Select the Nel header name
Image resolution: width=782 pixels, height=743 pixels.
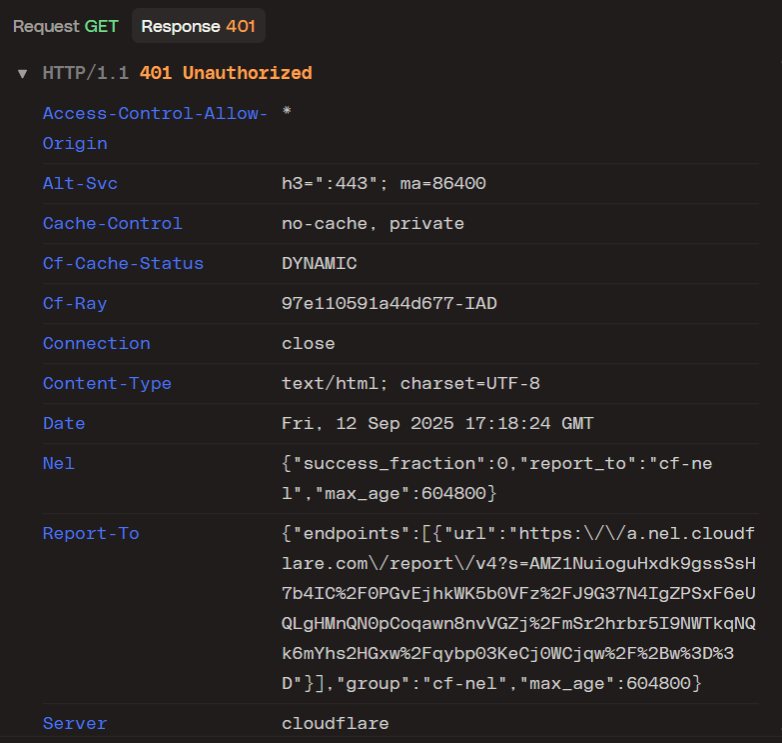59,464
